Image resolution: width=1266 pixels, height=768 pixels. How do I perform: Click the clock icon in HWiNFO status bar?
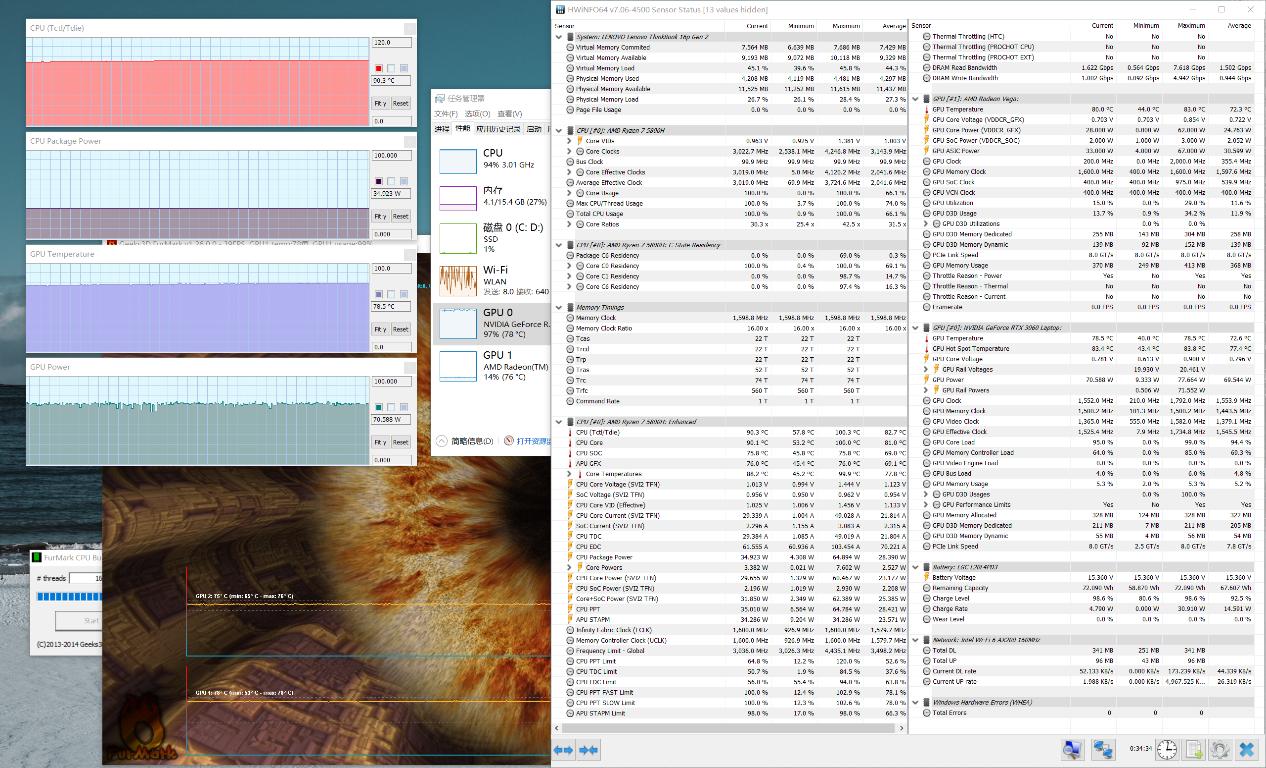click(x=1166, y=749)
